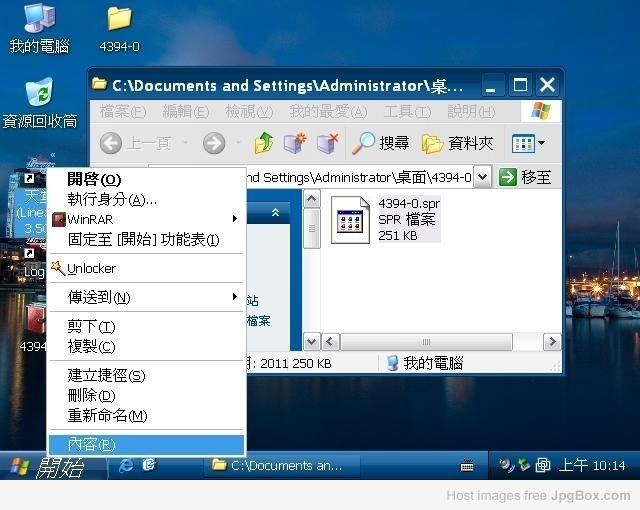This screenshot has width=640, height=510.
Task: Expand the WinRAR submenu in context menu
Action: (234, 219)
